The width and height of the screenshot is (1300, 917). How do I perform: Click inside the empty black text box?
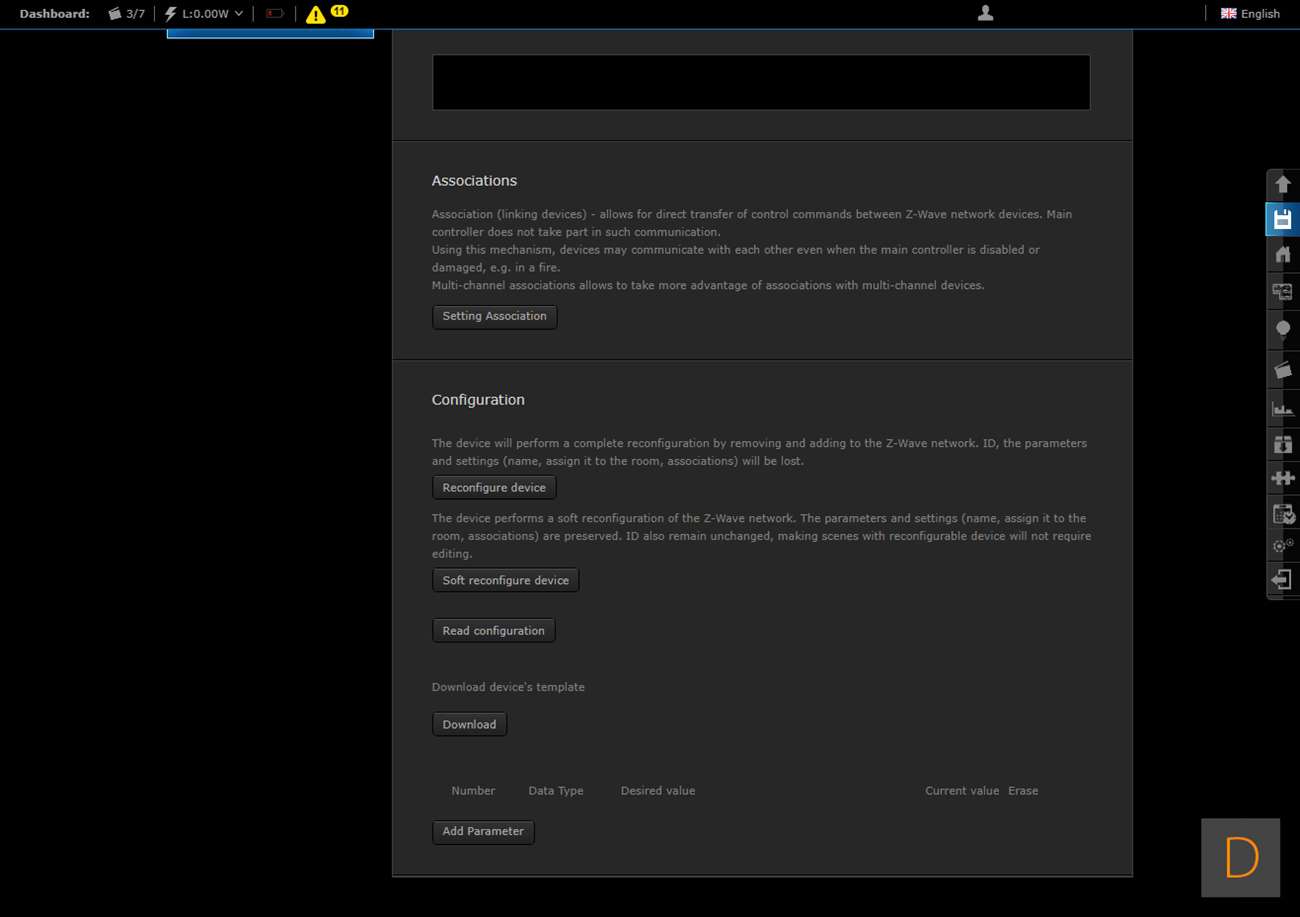pyautogui.click(x=761, y=82)
